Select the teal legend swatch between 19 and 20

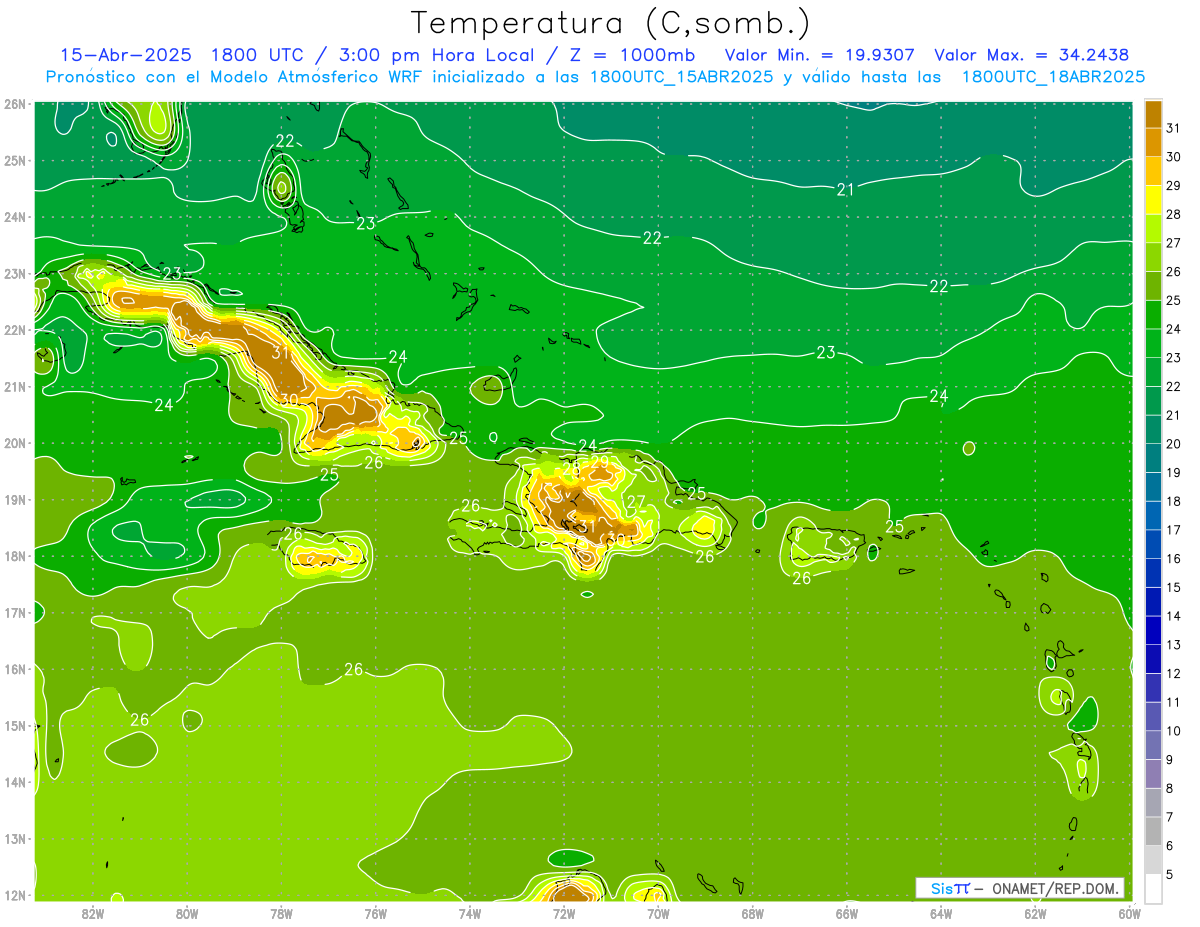[1153, 458]
